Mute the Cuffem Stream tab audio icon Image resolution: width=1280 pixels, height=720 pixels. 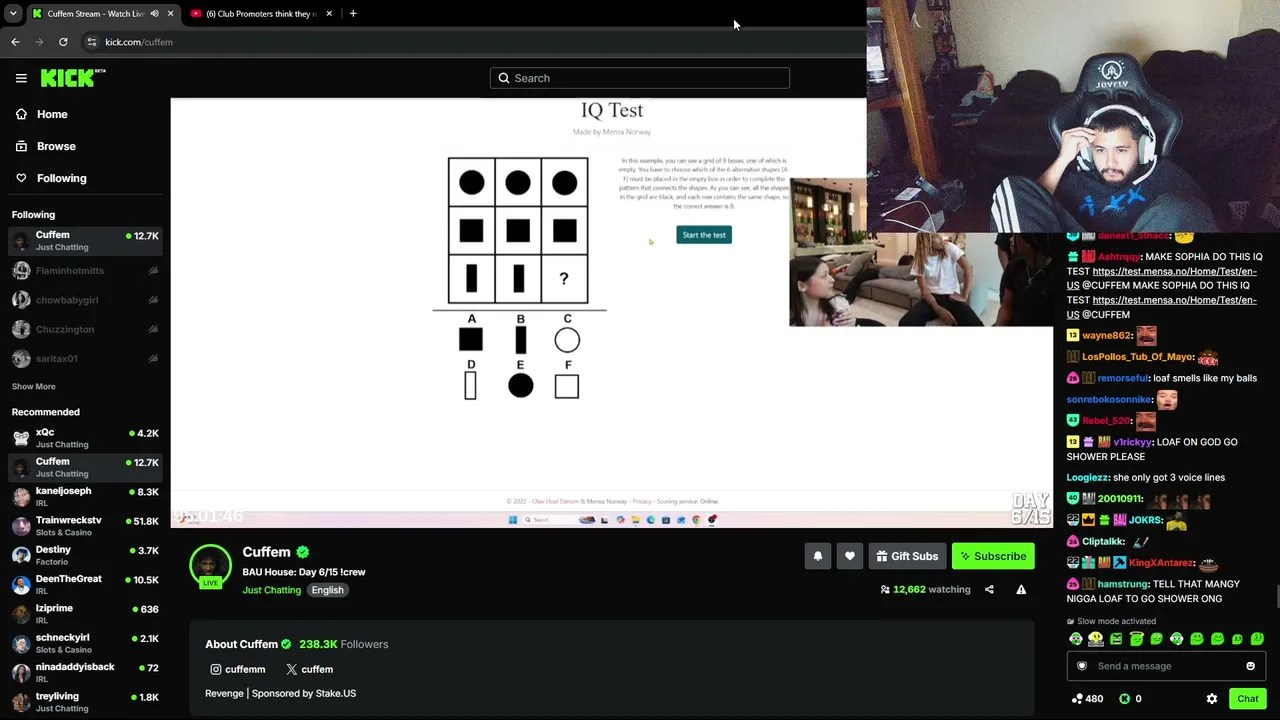154,14
